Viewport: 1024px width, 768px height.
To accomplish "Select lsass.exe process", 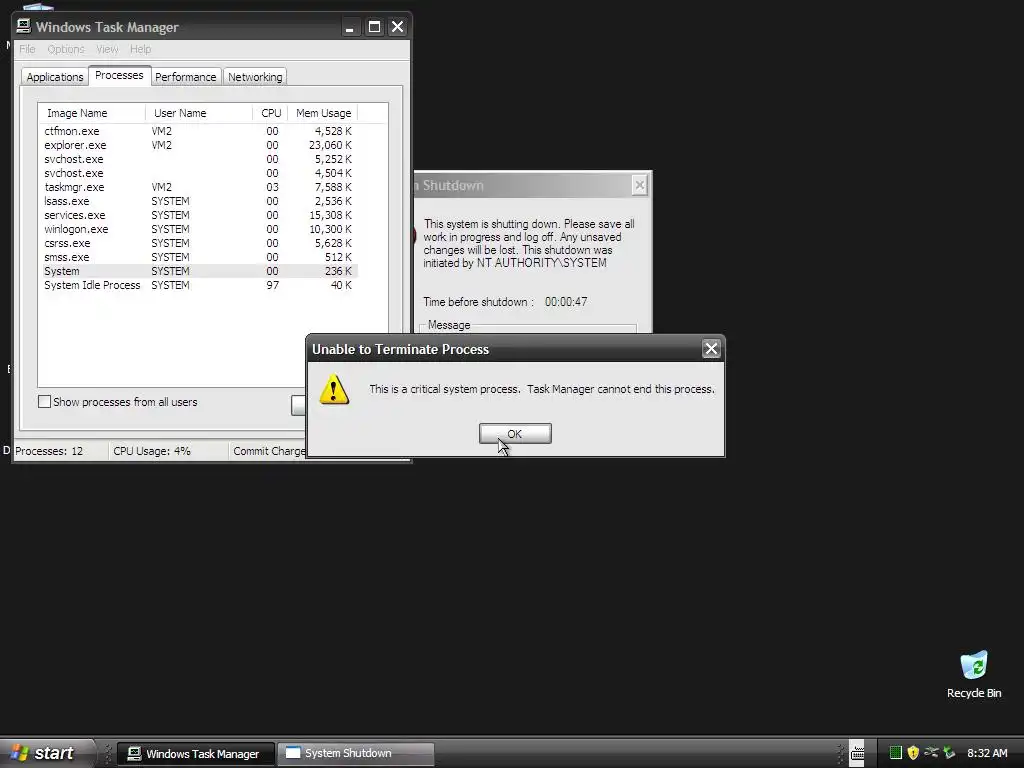I will (199, 201).
